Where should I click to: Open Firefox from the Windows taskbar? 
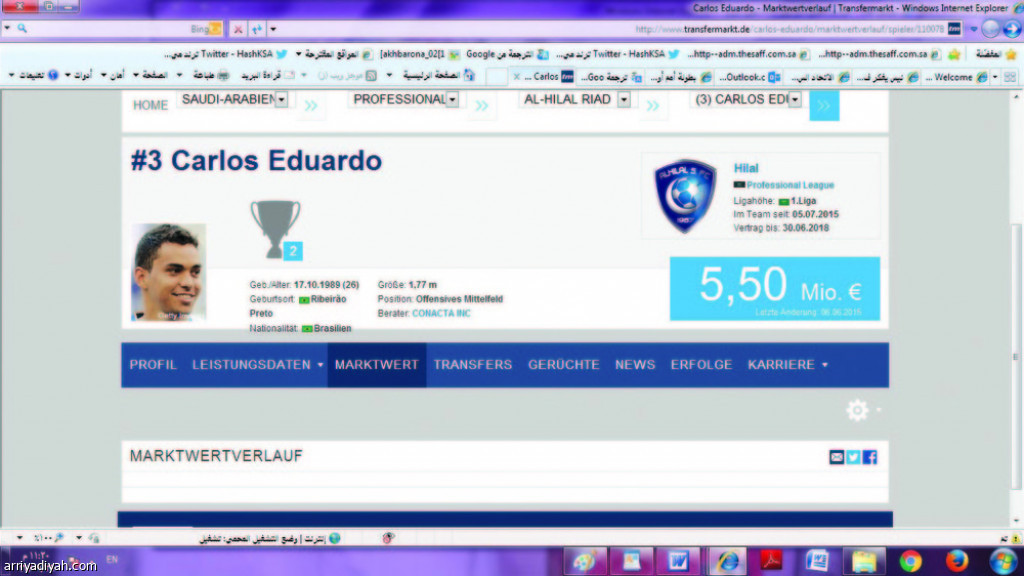tap(957, 562)
